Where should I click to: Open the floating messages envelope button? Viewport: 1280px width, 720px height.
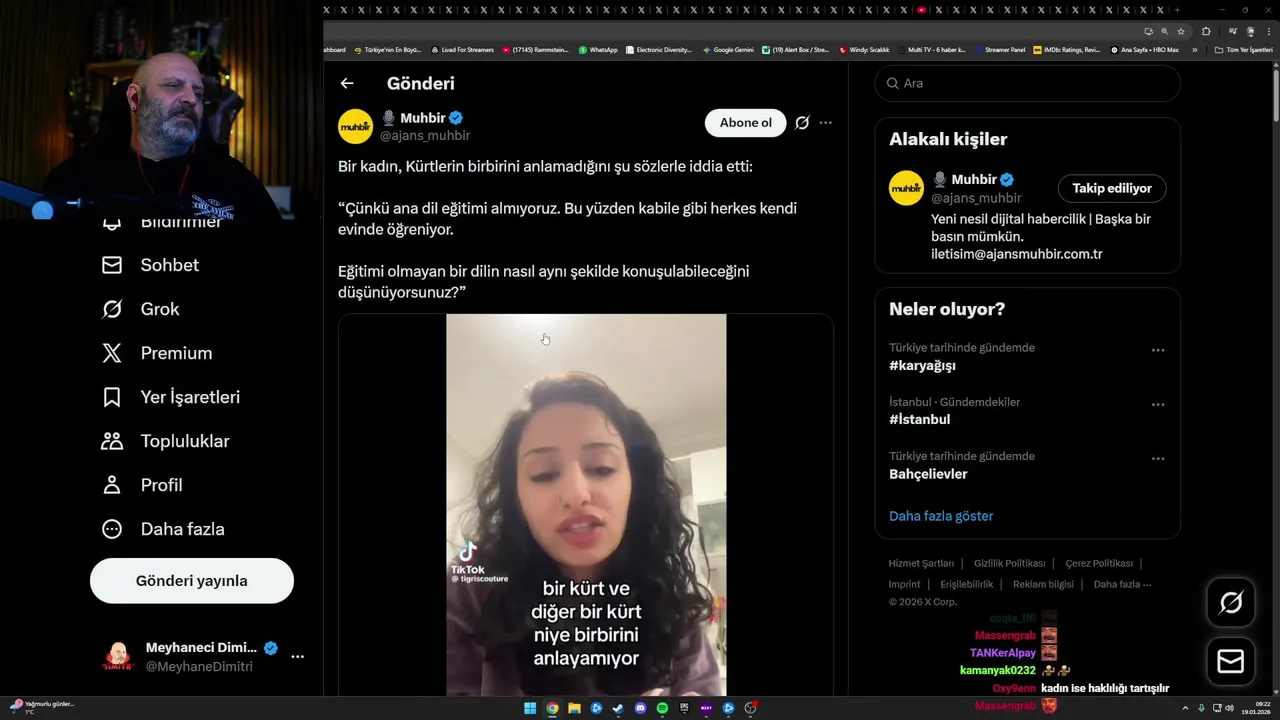pos(1231,662)
